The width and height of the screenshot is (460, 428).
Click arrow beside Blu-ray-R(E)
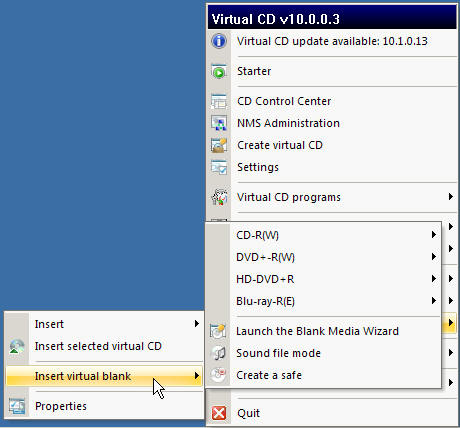[x=434, y=301]
